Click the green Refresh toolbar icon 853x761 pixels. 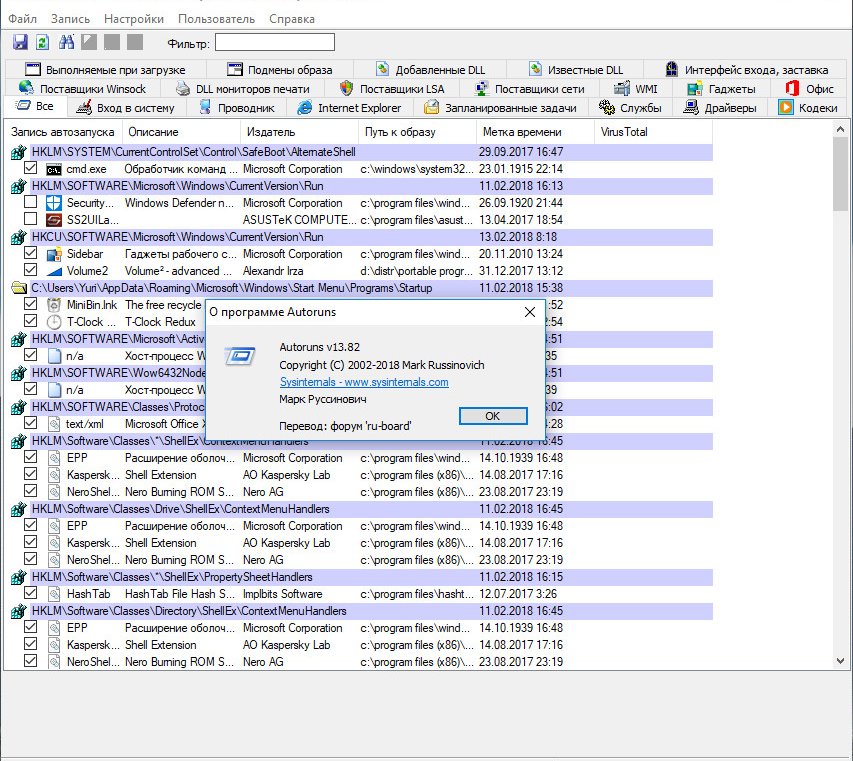[43, 42]
